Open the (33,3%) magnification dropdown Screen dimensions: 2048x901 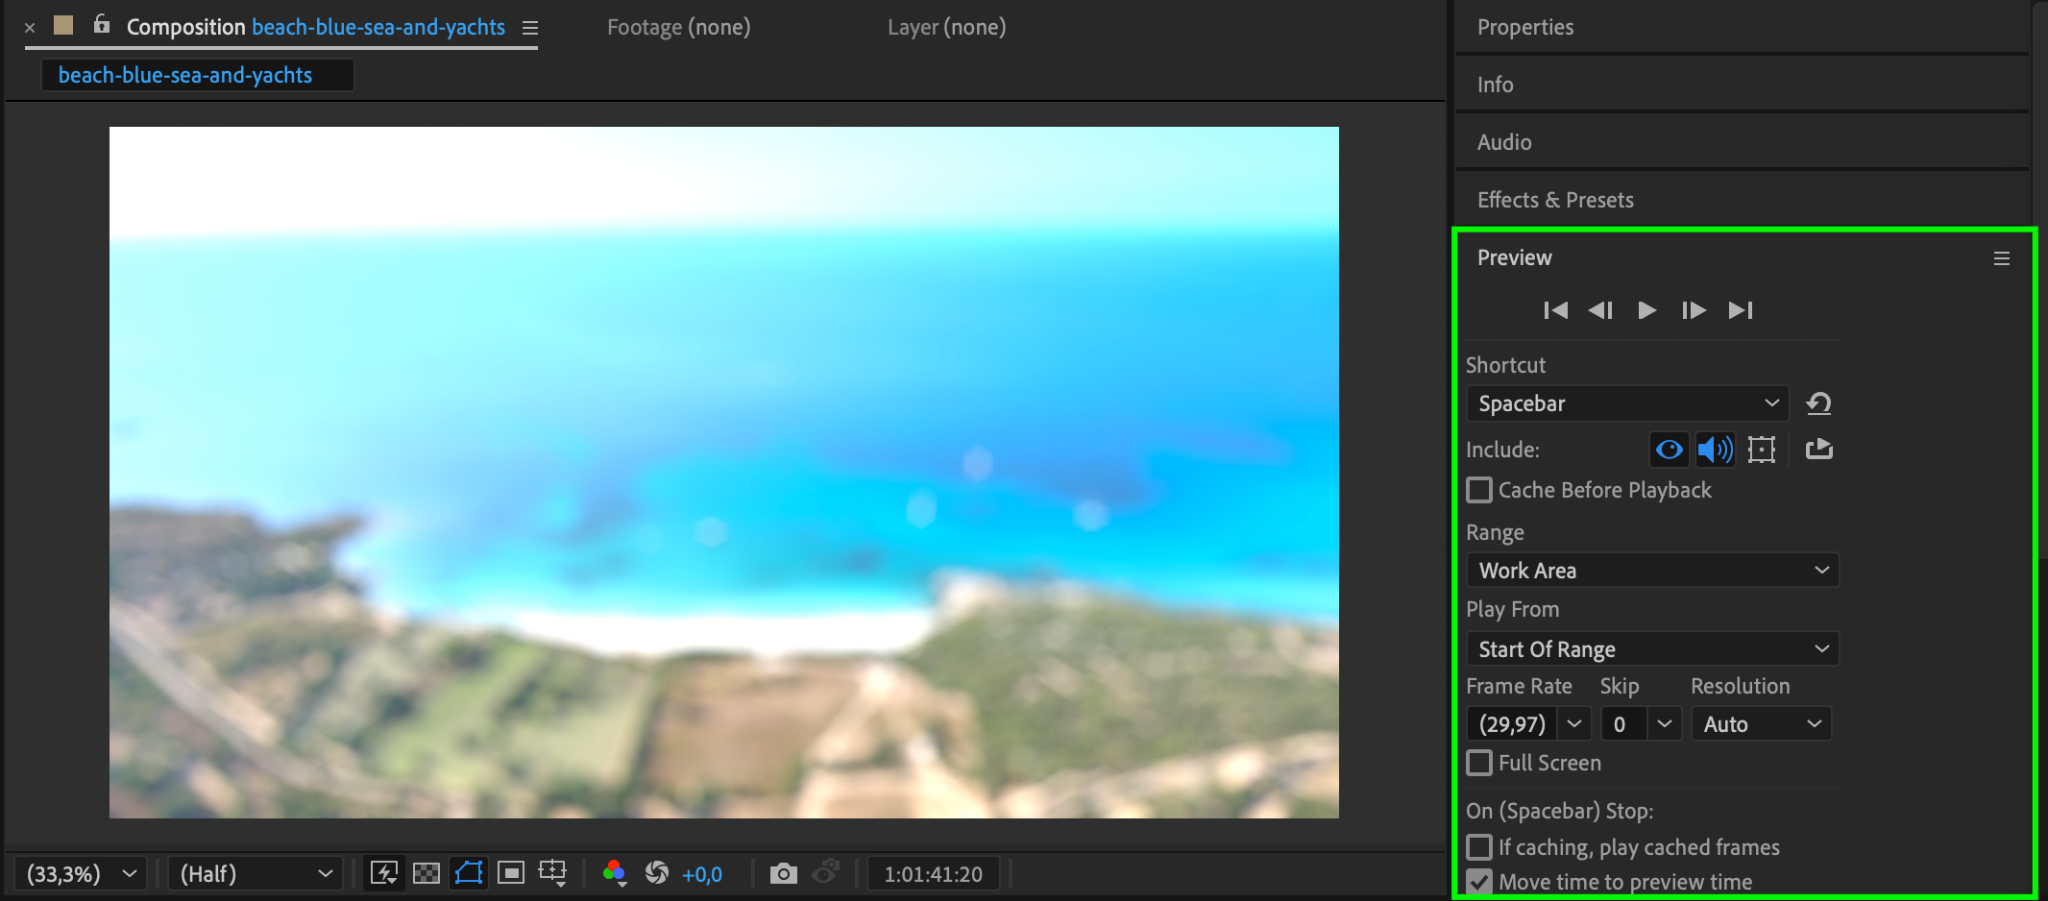pos(80,874)
